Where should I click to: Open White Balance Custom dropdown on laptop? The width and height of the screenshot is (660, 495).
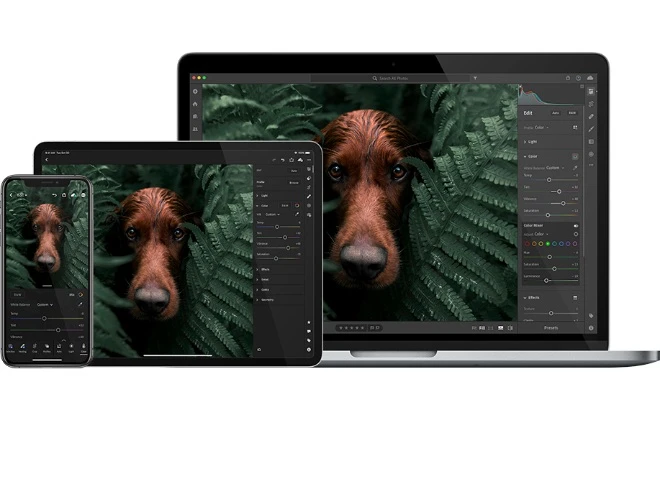pos(555,168)
